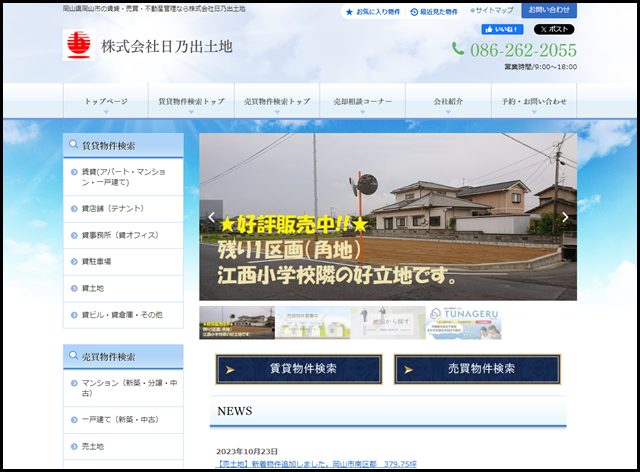Click arrow icon on 売買物件検索 banner button
The image size is (640, 472).
point(409,370)
